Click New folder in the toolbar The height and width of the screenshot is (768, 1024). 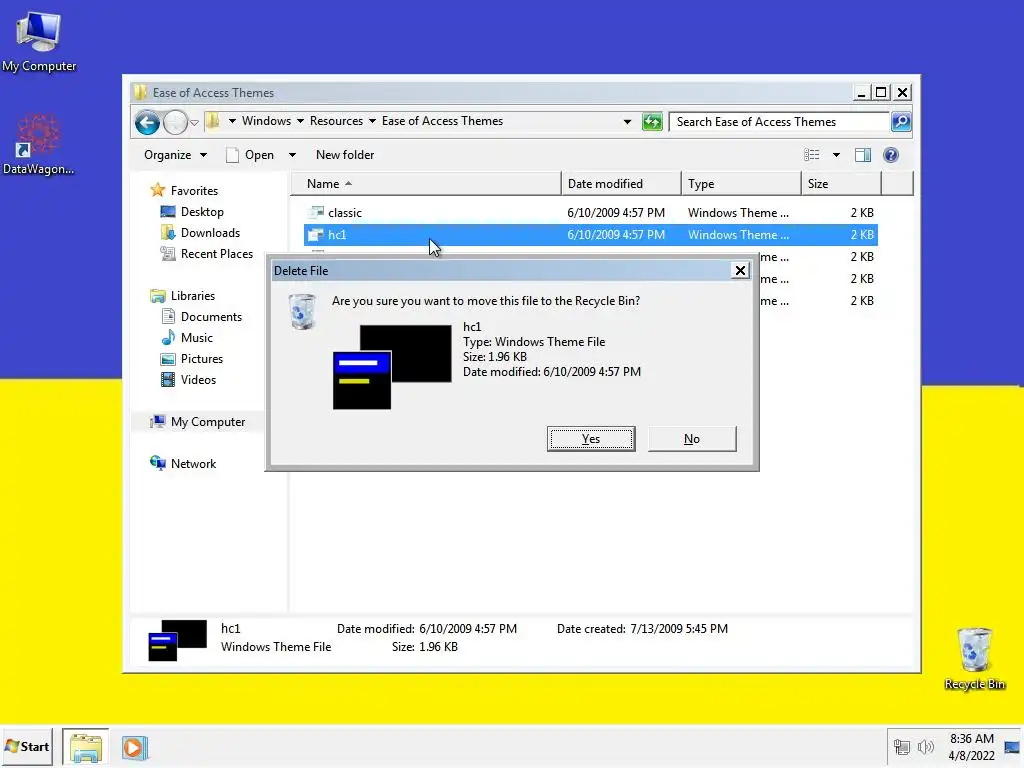[x=345, y=155]
